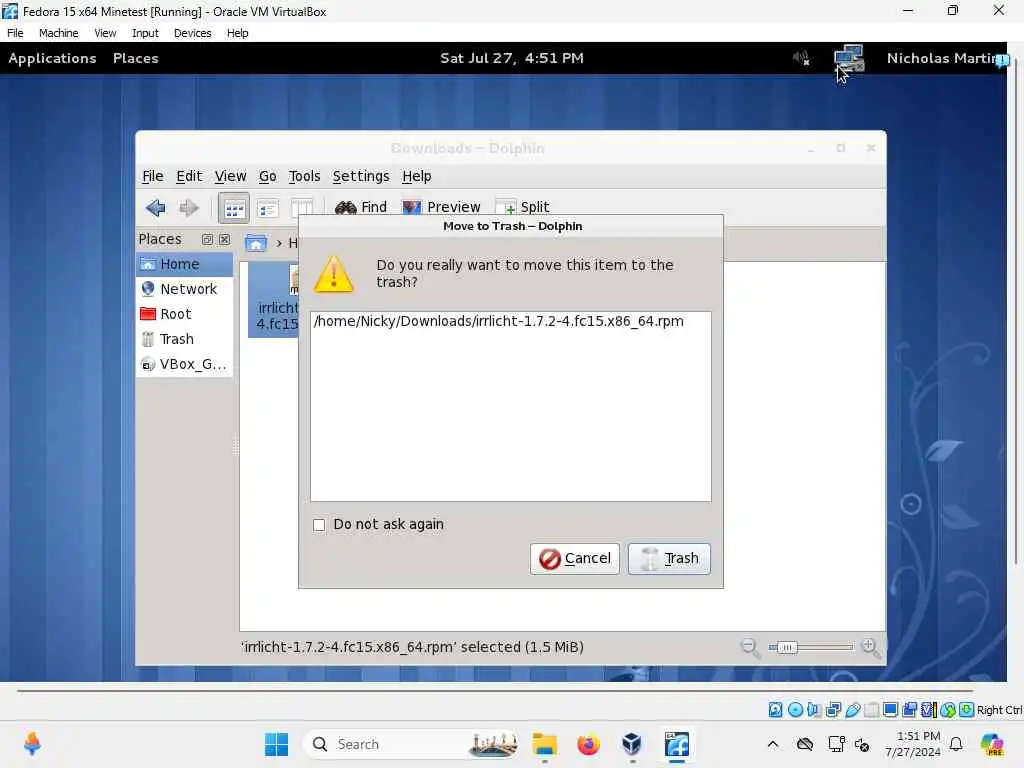Open Dolphin Help menu

click(x=417, y=176)
